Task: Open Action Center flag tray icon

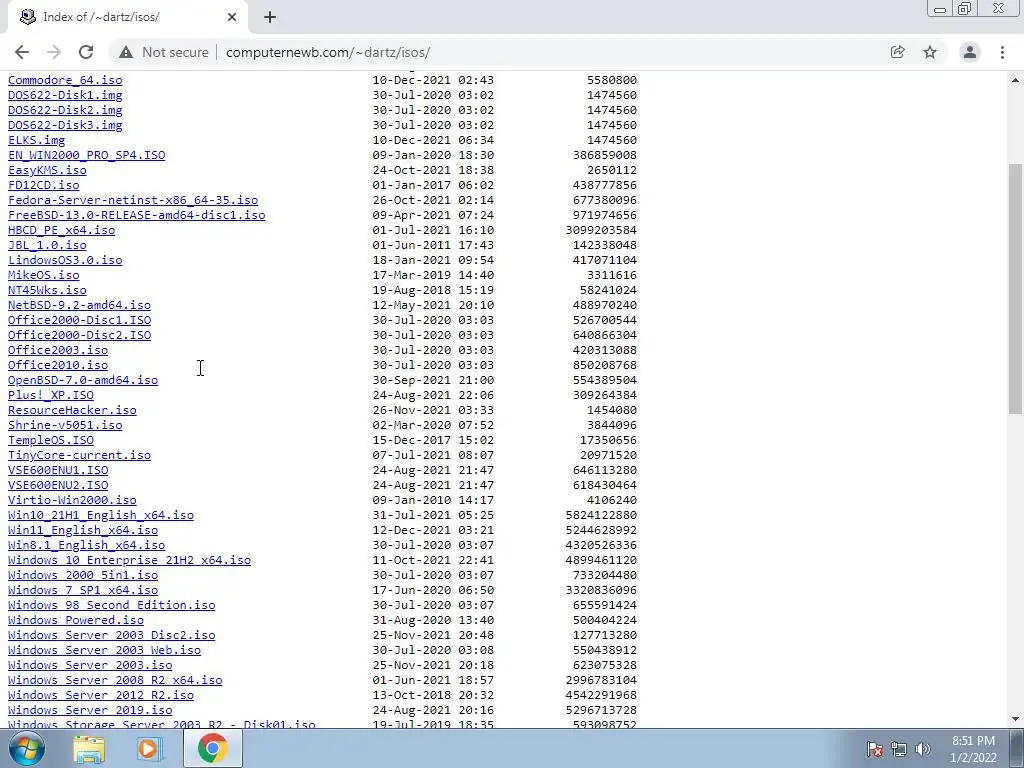Action: (874, 749)
